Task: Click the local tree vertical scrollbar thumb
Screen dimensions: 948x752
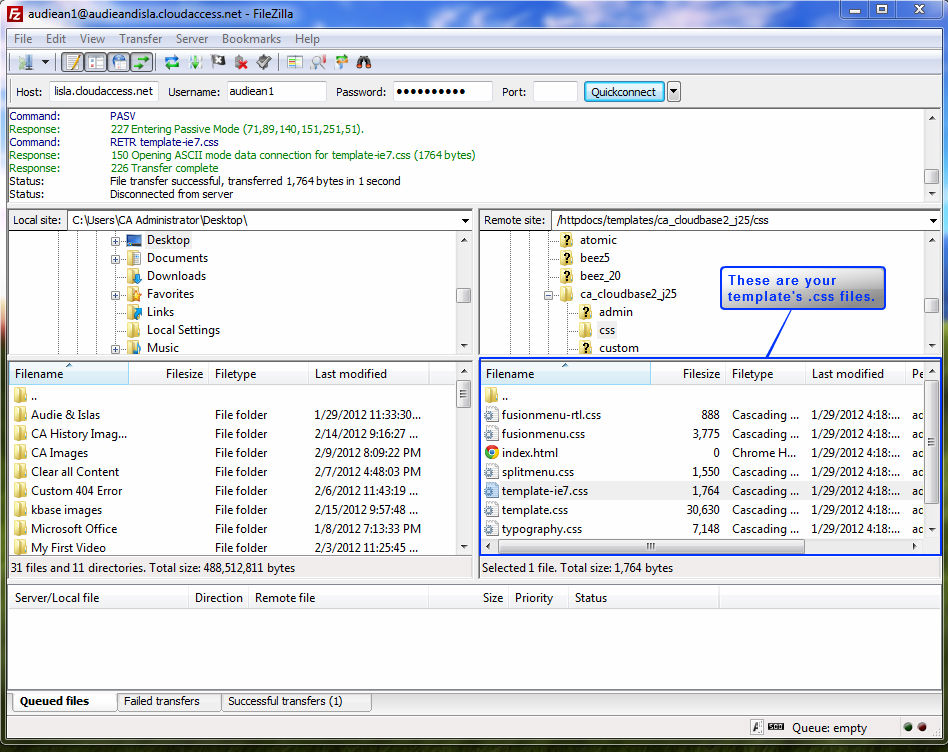Action: click(464, 296)
